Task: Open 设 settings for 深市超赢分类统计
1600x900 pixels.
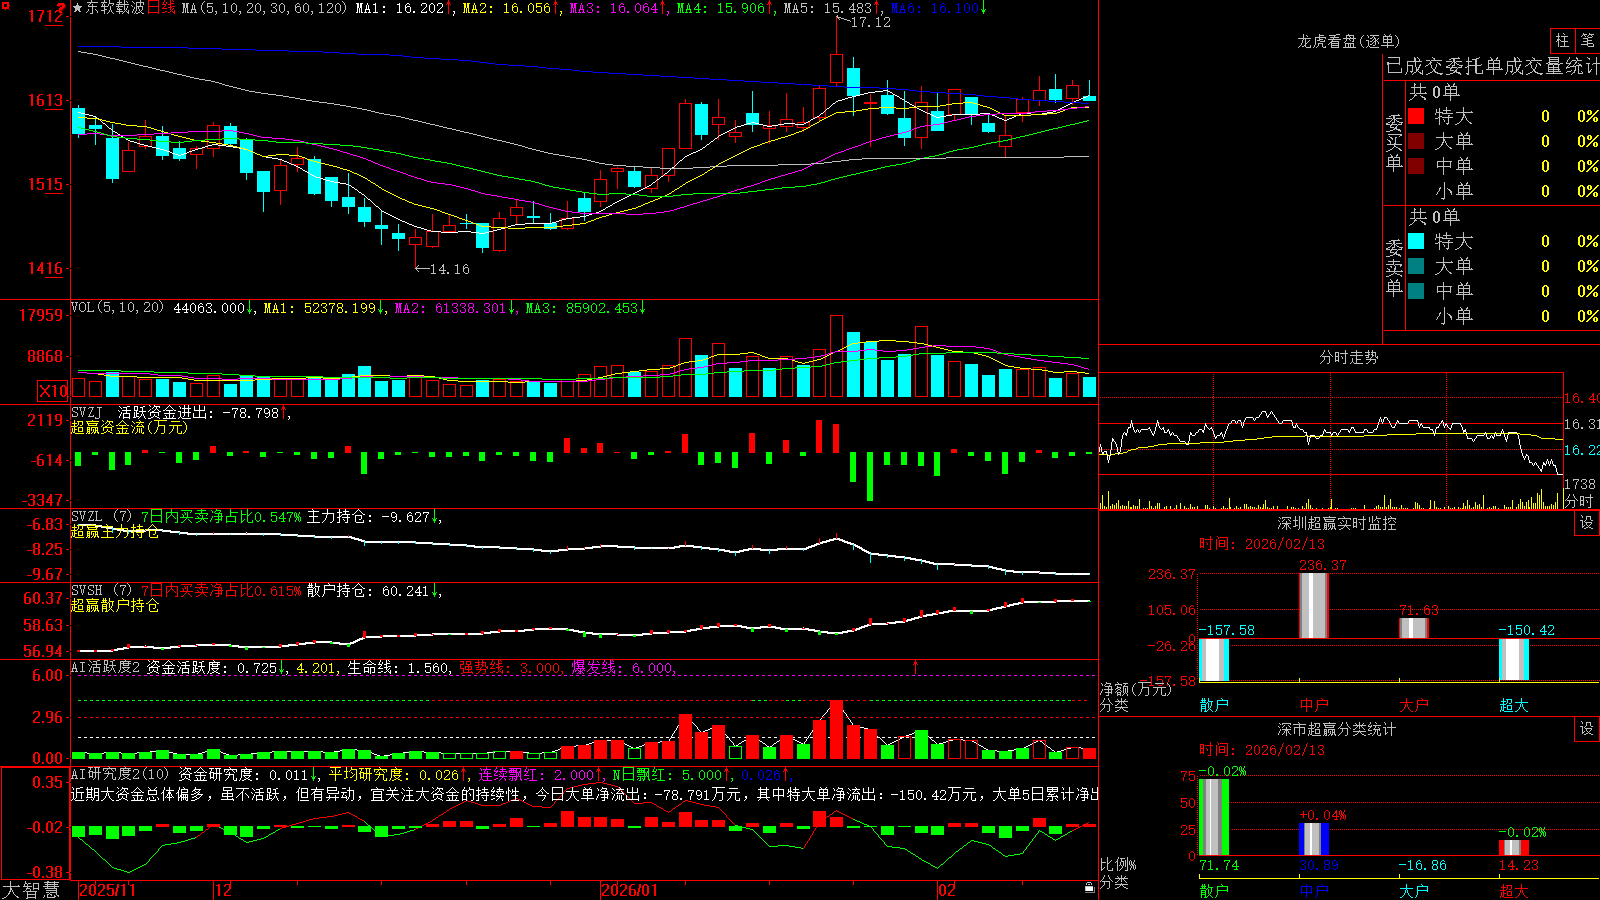Action: click(1587, 729)
